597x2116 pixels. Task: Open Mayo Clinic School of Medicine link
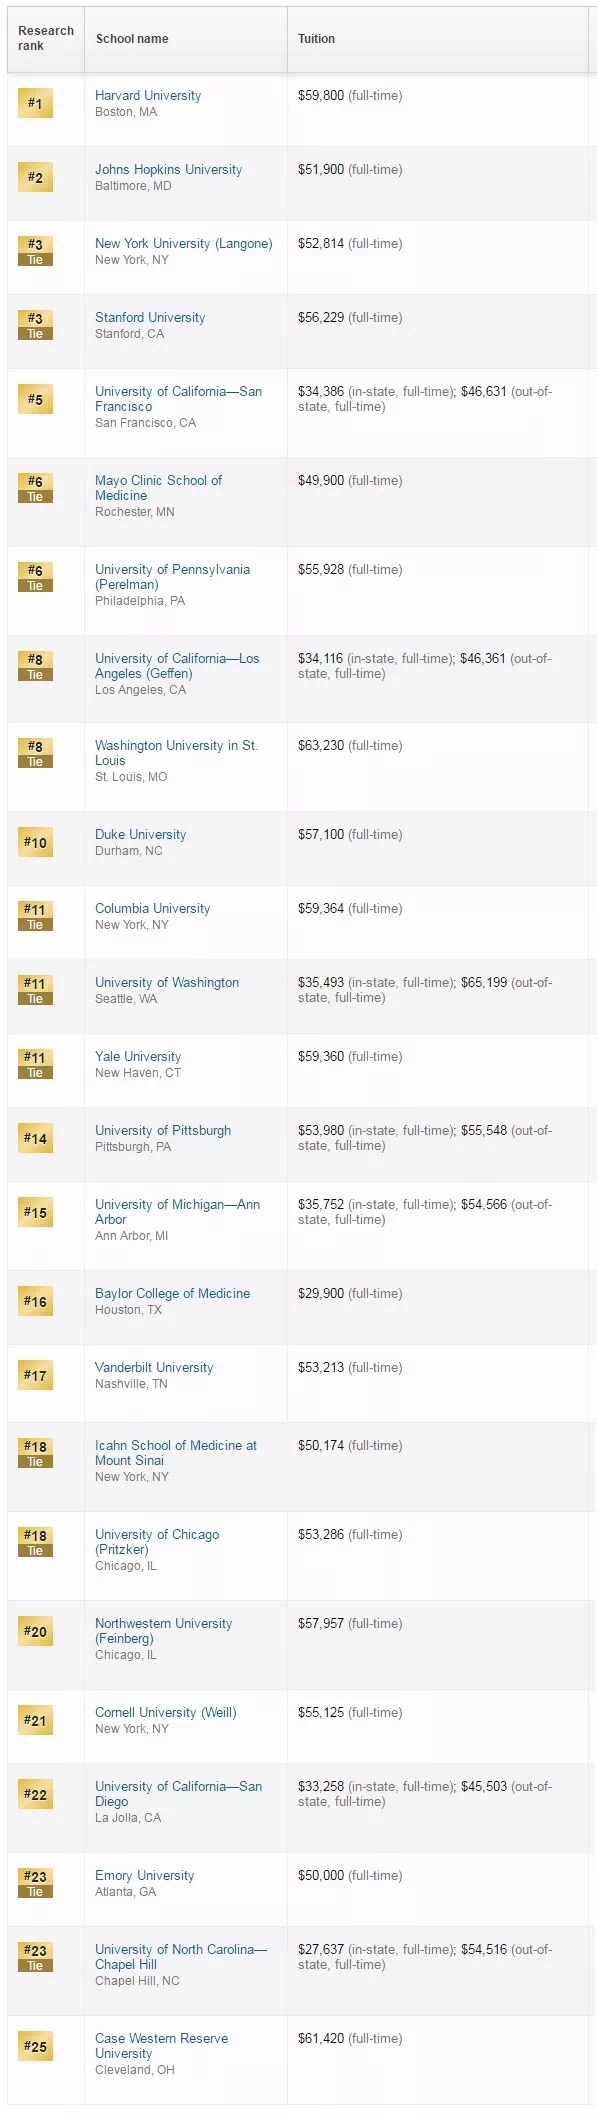click(158, 488)
